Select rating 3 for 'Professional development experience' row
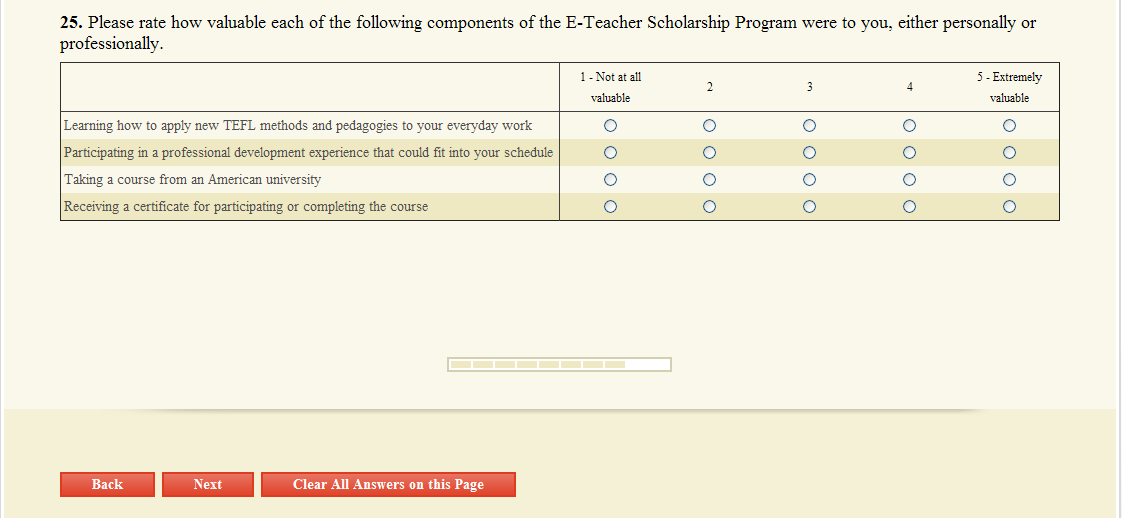The height and width of the screenshot is (518, 1122). (810, 153)
